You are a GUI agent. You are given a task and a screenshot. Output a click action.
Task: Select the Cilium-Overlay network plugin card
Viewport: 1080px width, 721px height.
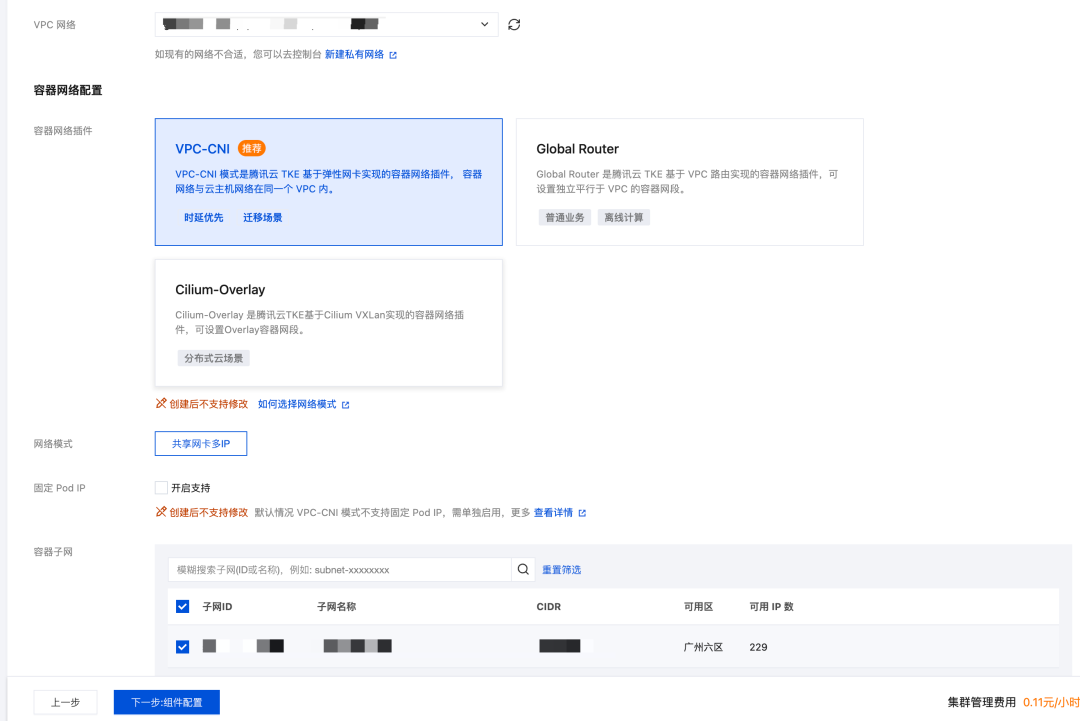pyautogui.click(x=328, y=322)
